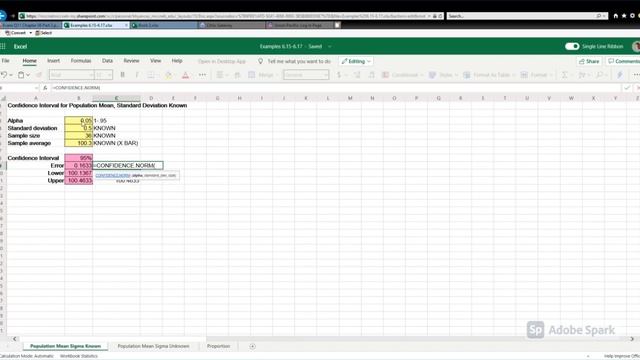
Task: Select the pink 95% confidence cell
Action: coord(78,158)
